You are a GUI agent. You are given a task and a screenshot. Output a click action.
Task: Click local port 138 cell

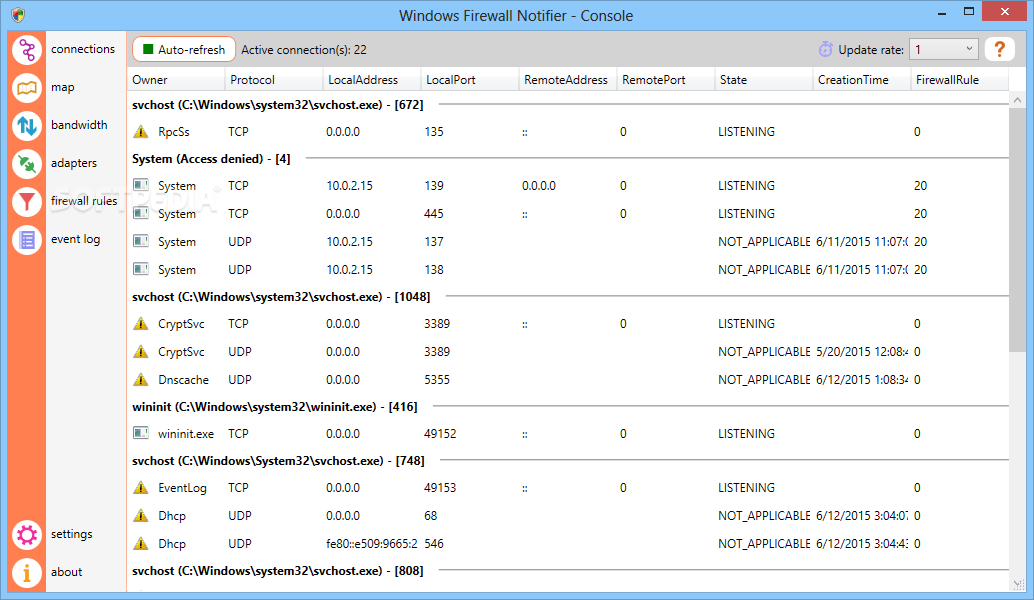point(434,270)
